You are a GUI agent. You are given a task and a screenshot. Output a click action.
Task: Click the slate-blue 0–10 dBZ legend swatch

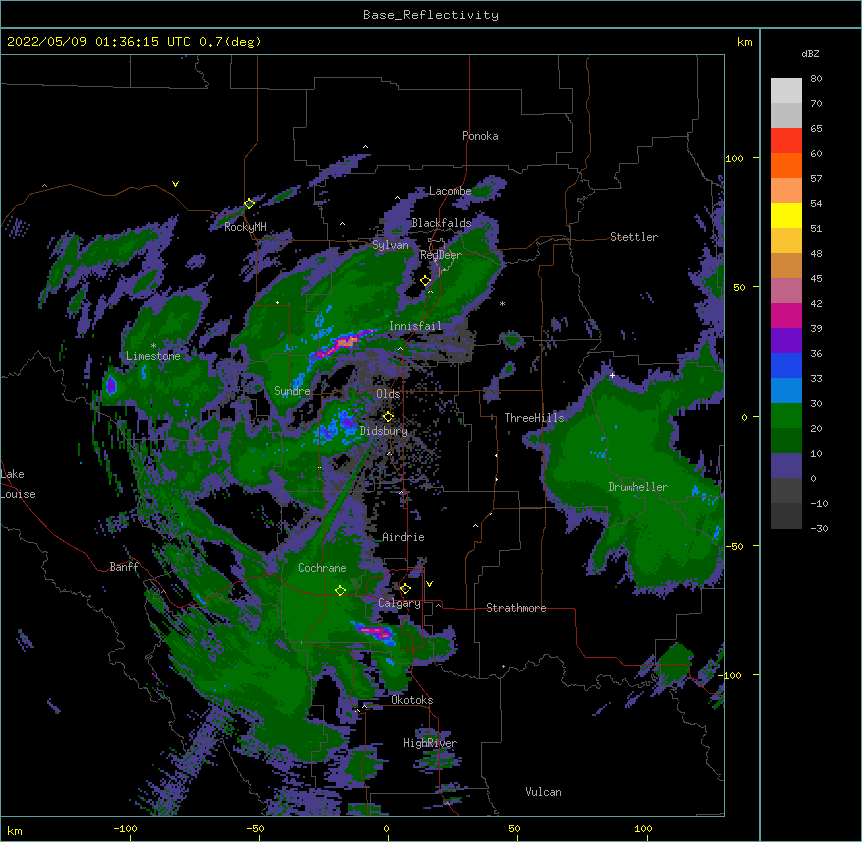coord(786,466)
